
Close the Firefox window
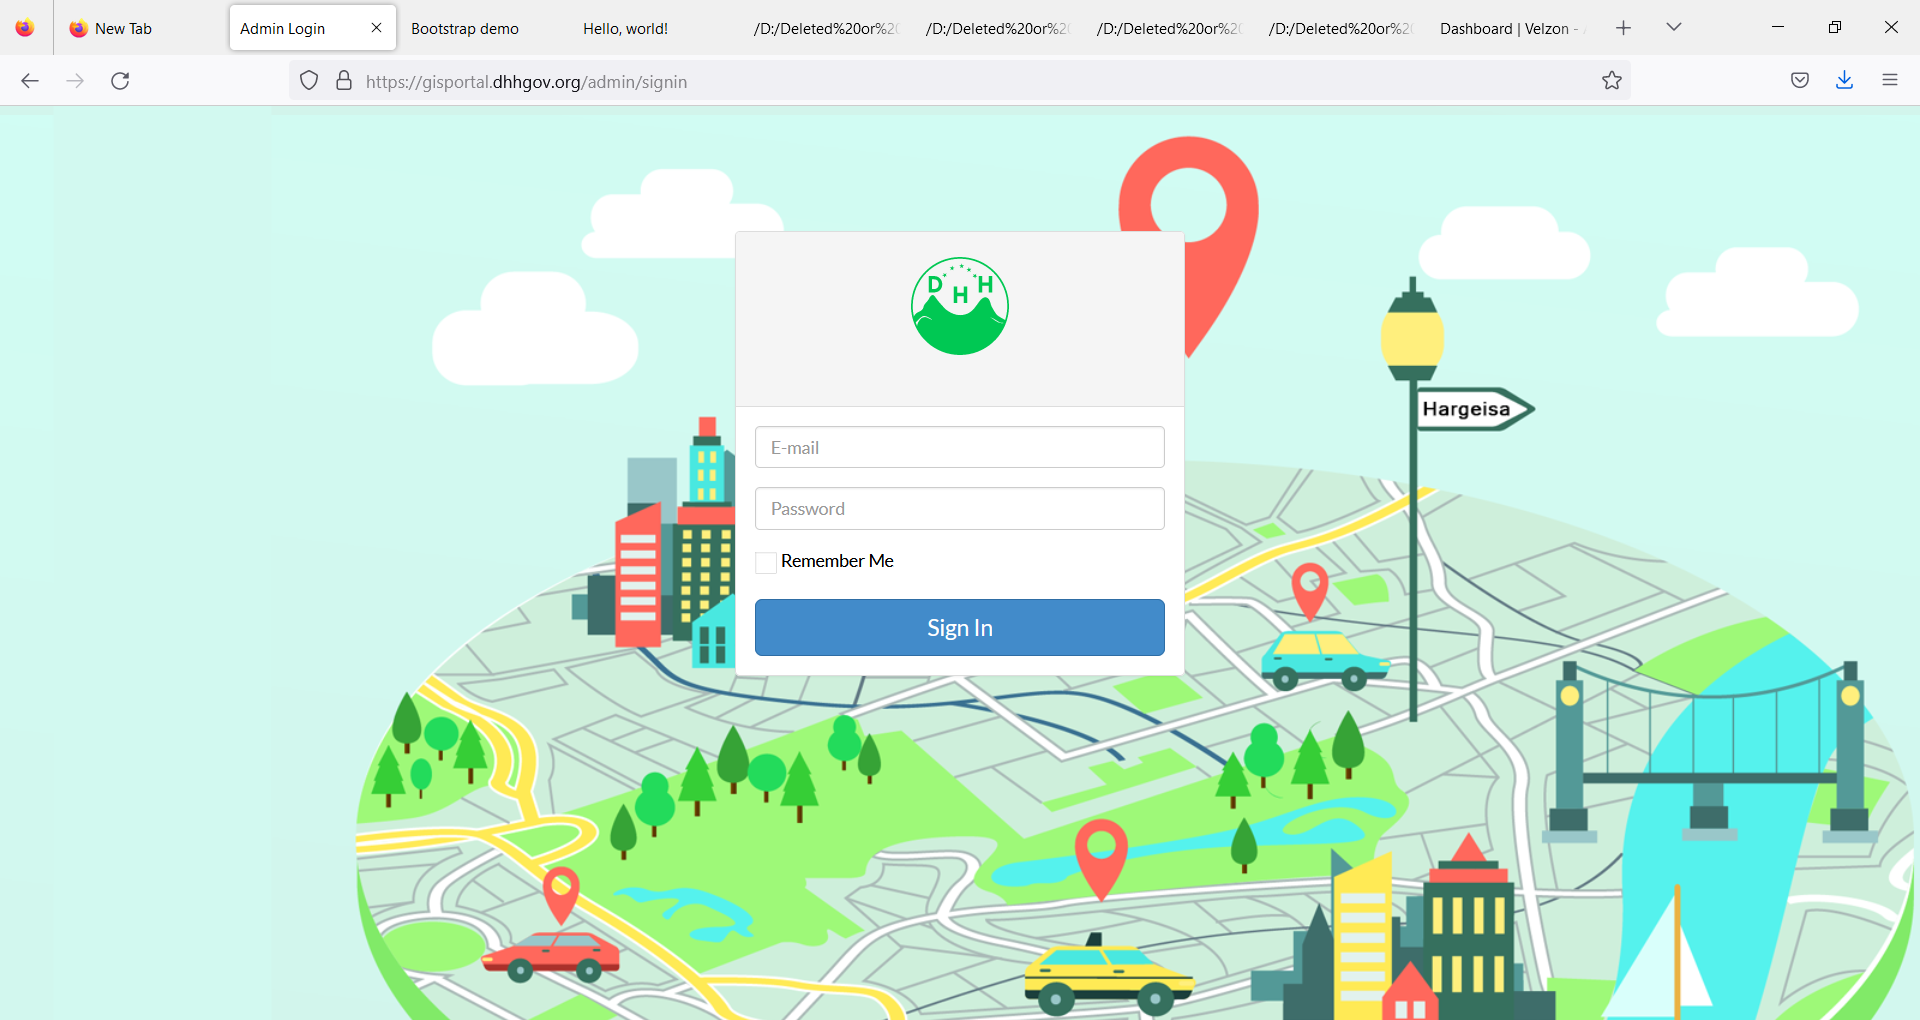(x=1891, y=27)
